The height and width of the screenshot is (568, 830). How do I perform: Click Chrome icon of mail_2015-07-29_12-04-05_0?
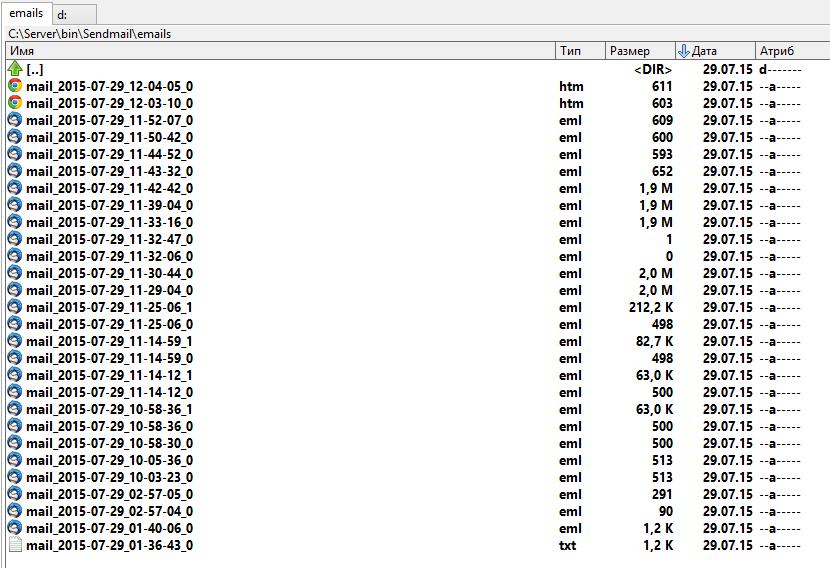(x=15, y=86)
